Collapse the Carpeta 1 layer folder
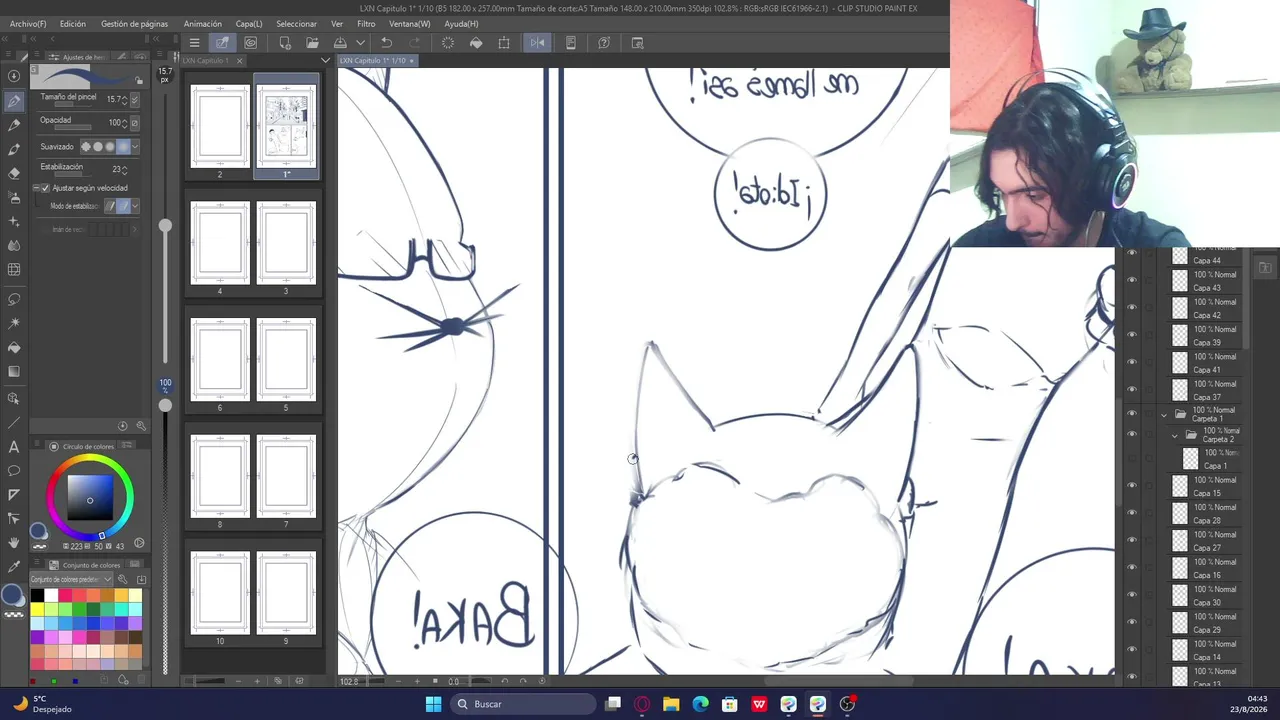 point(1164,414)
